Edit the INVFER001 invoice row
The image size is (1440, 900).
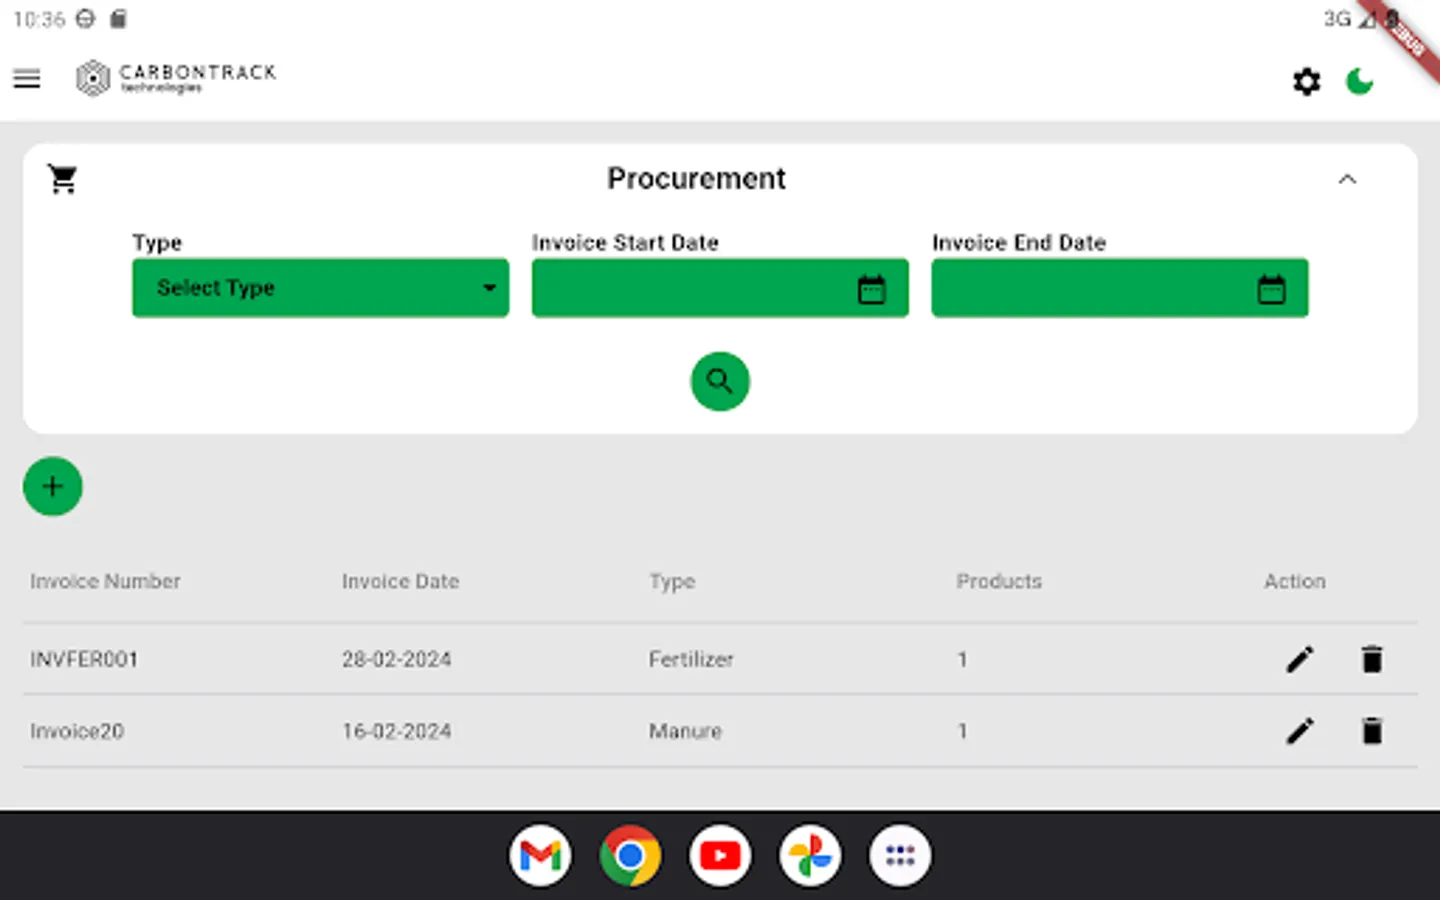point(1300,659)
